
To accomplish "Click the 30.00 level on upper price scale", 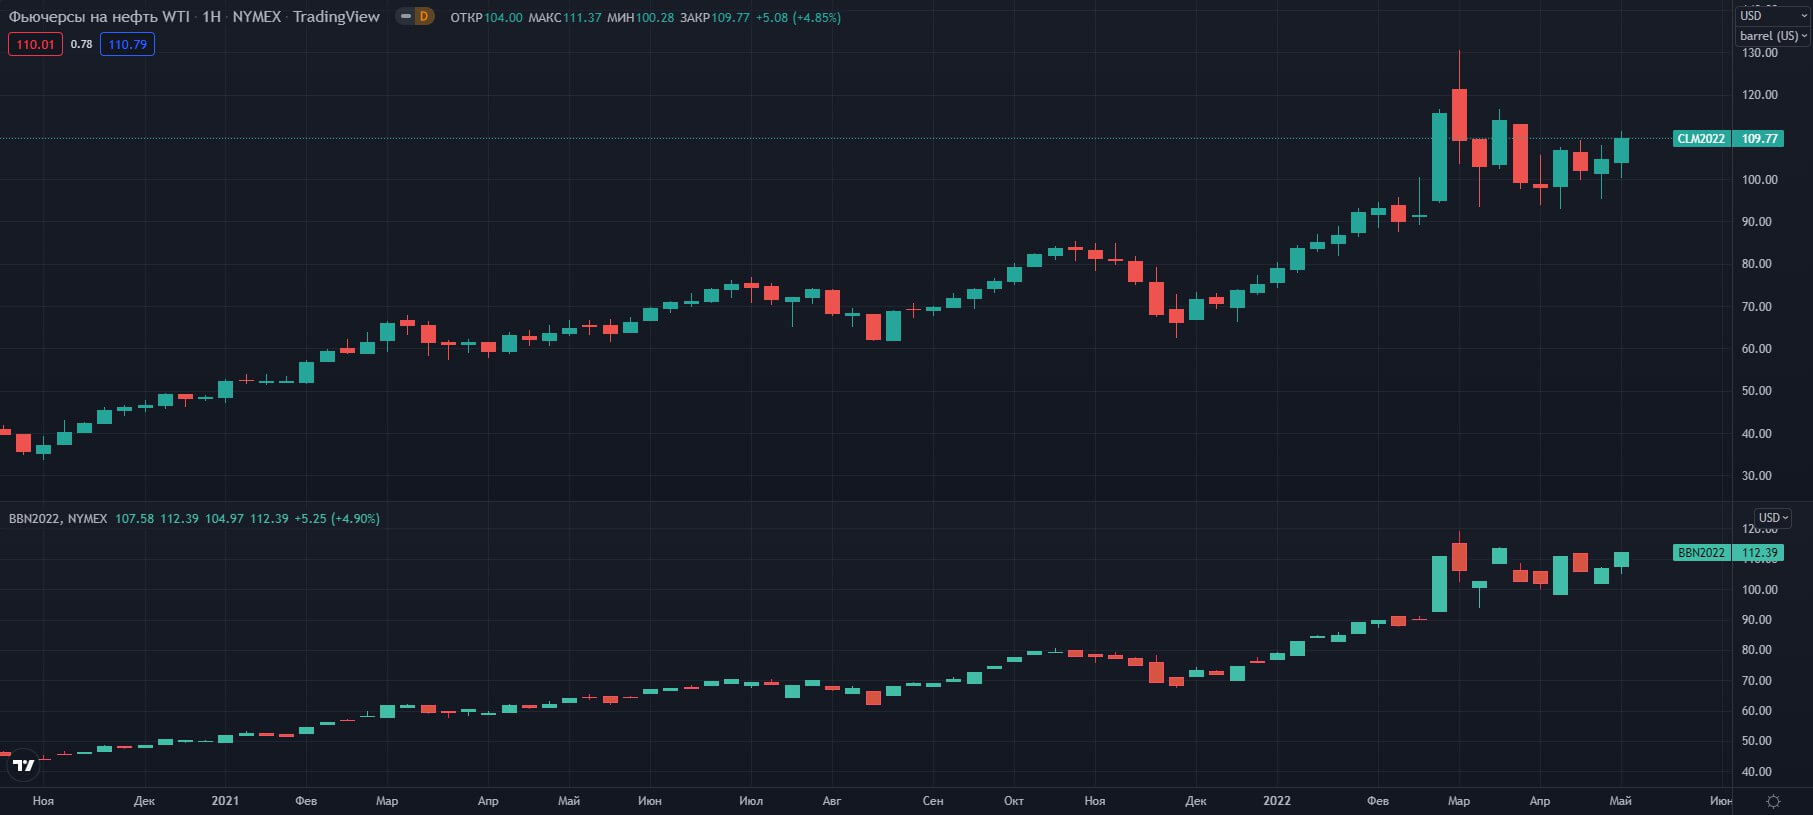I will pos(1759,475).
